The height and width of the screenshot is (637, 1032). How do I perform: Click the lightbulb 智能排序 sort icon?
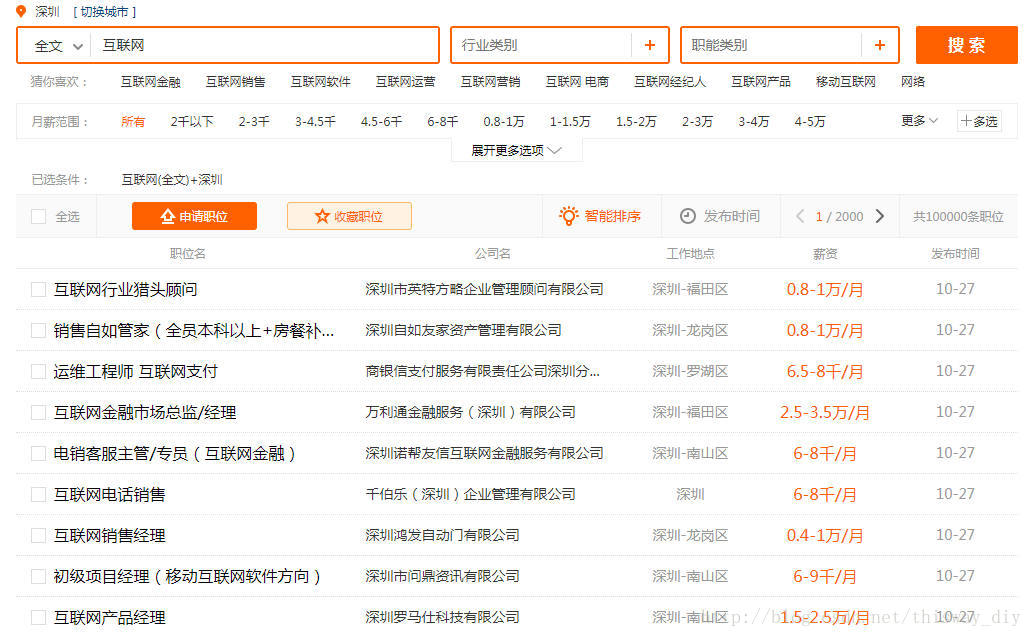click(x=568, y=216)
